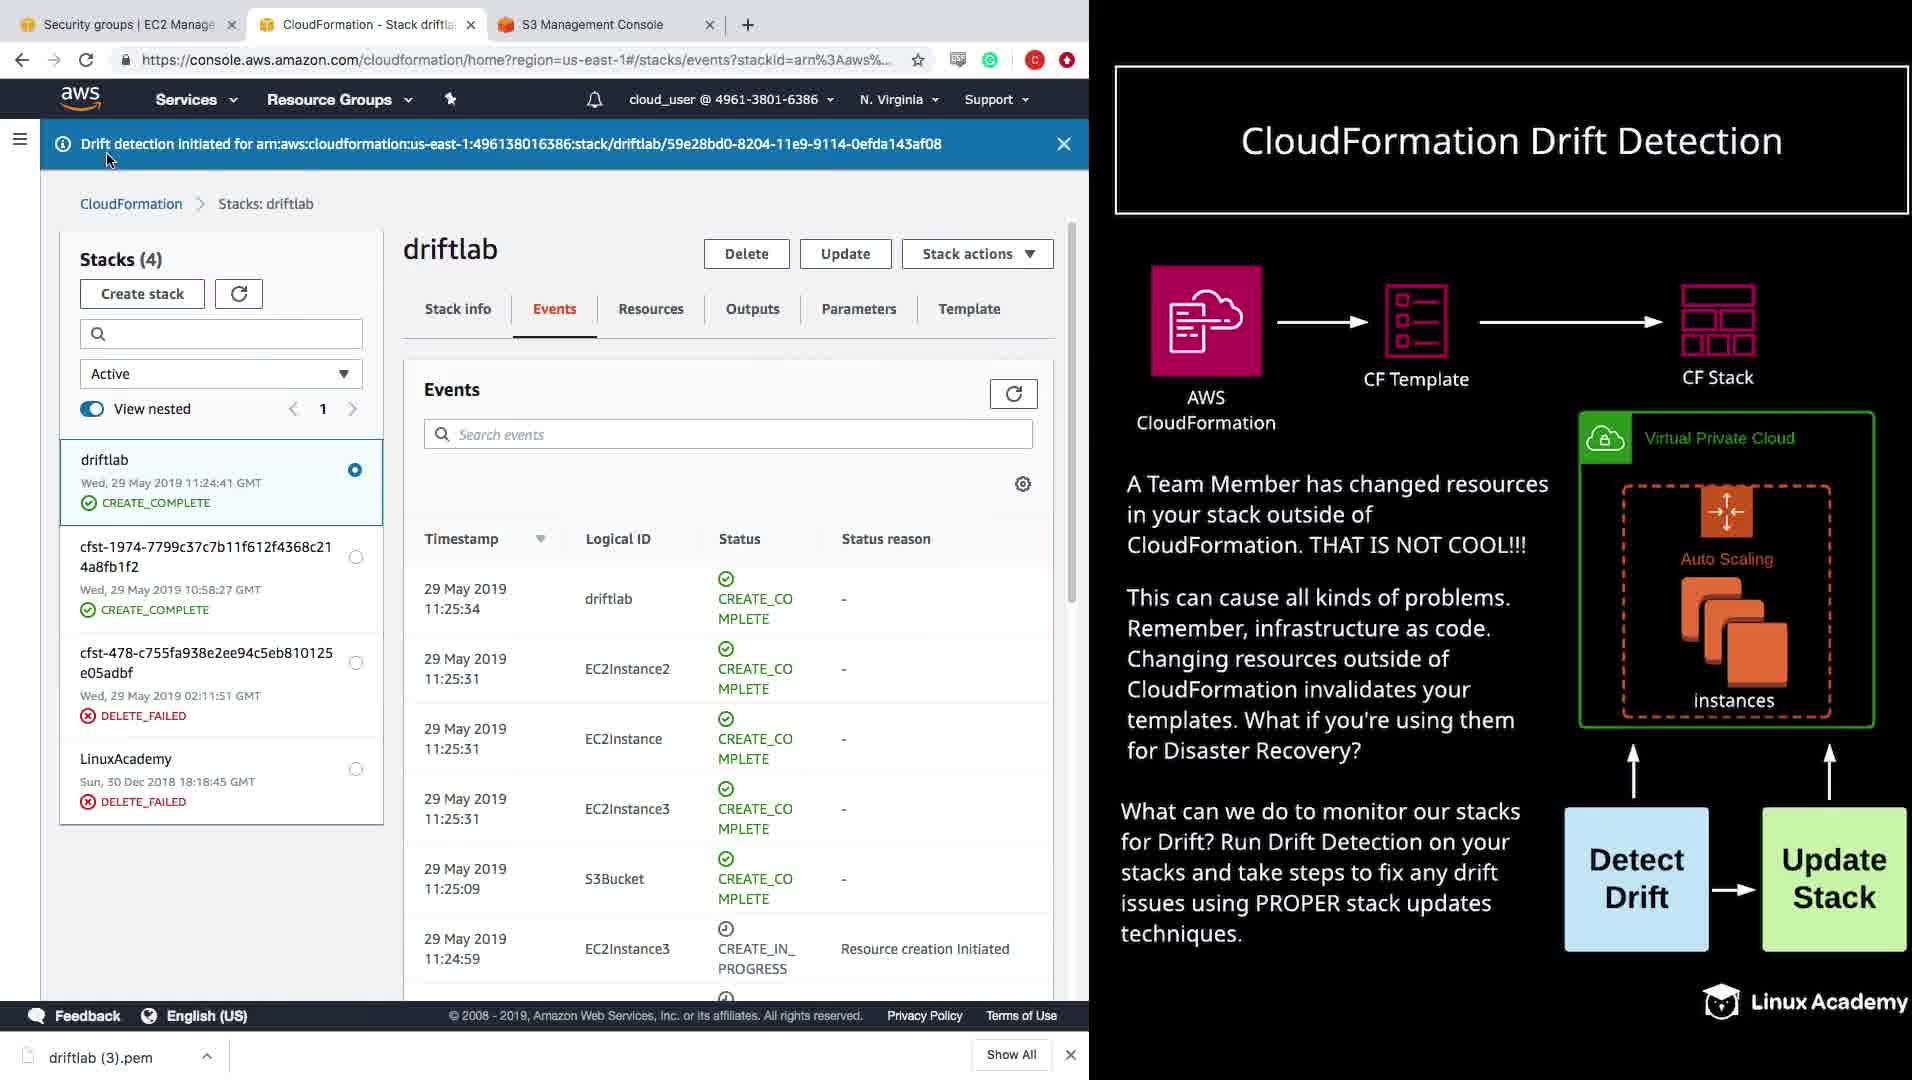
Task: Open the hamburger side navigation menu
Action: point(20,139)
